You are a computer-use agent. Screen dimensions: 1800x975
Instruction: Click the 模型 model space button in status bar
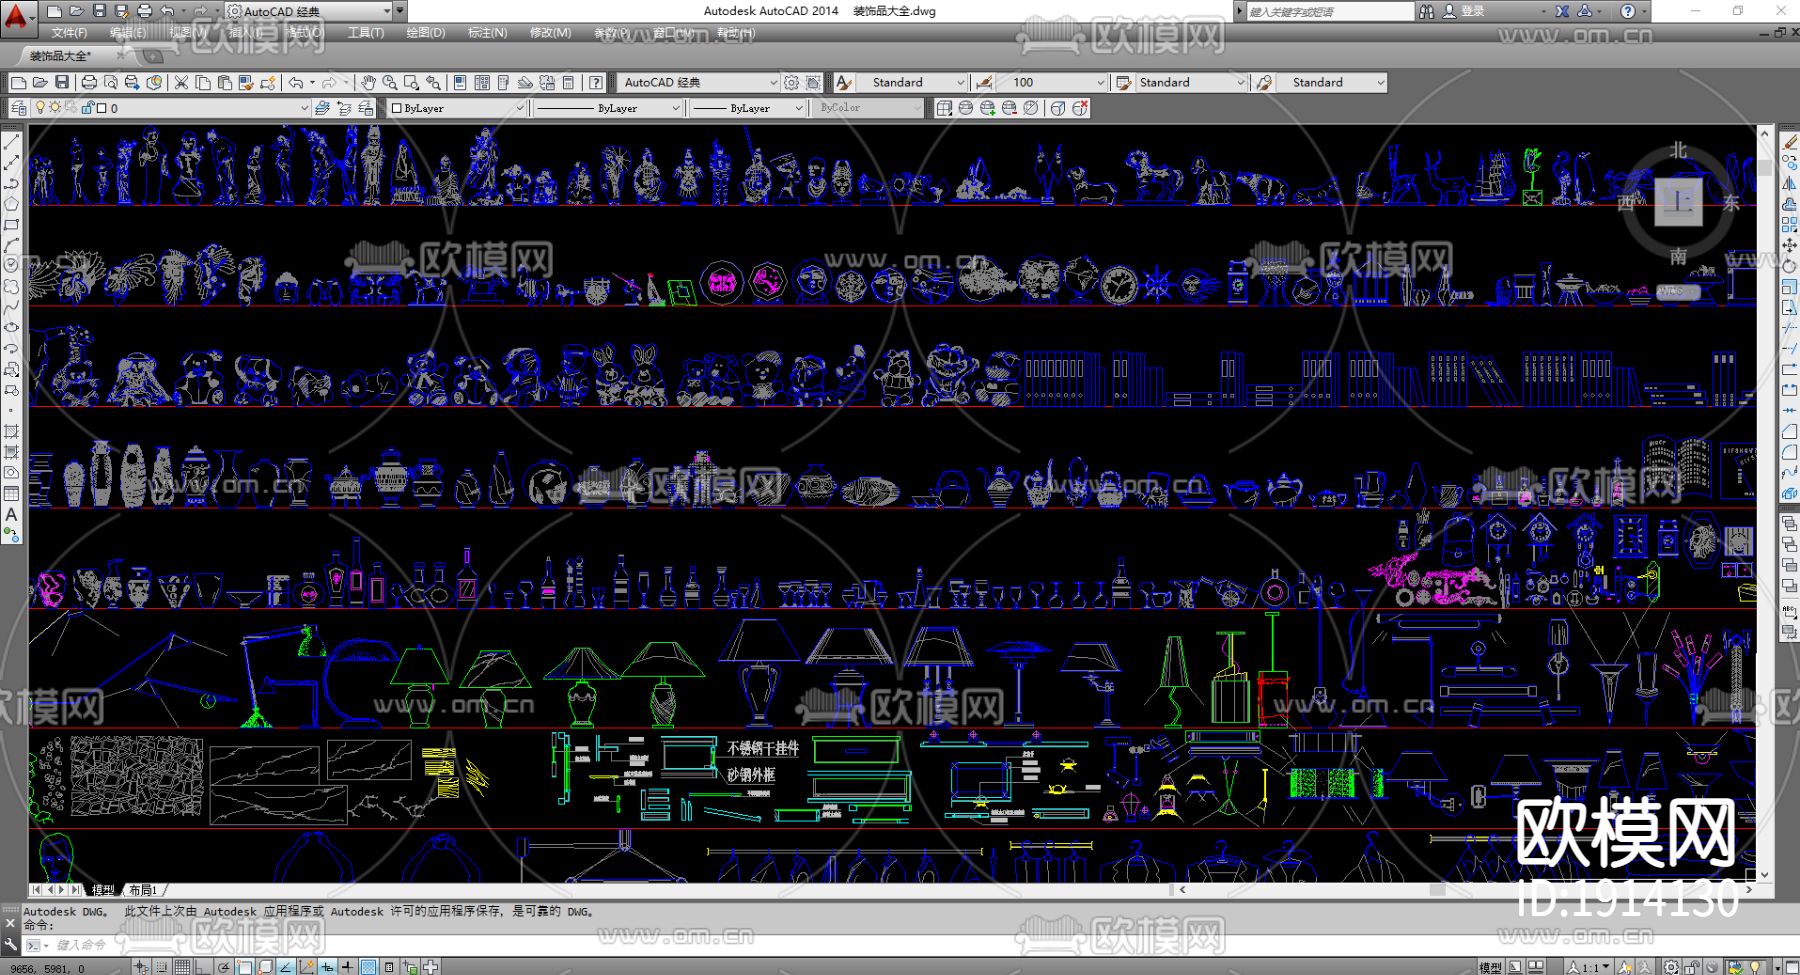[1490, 967]
